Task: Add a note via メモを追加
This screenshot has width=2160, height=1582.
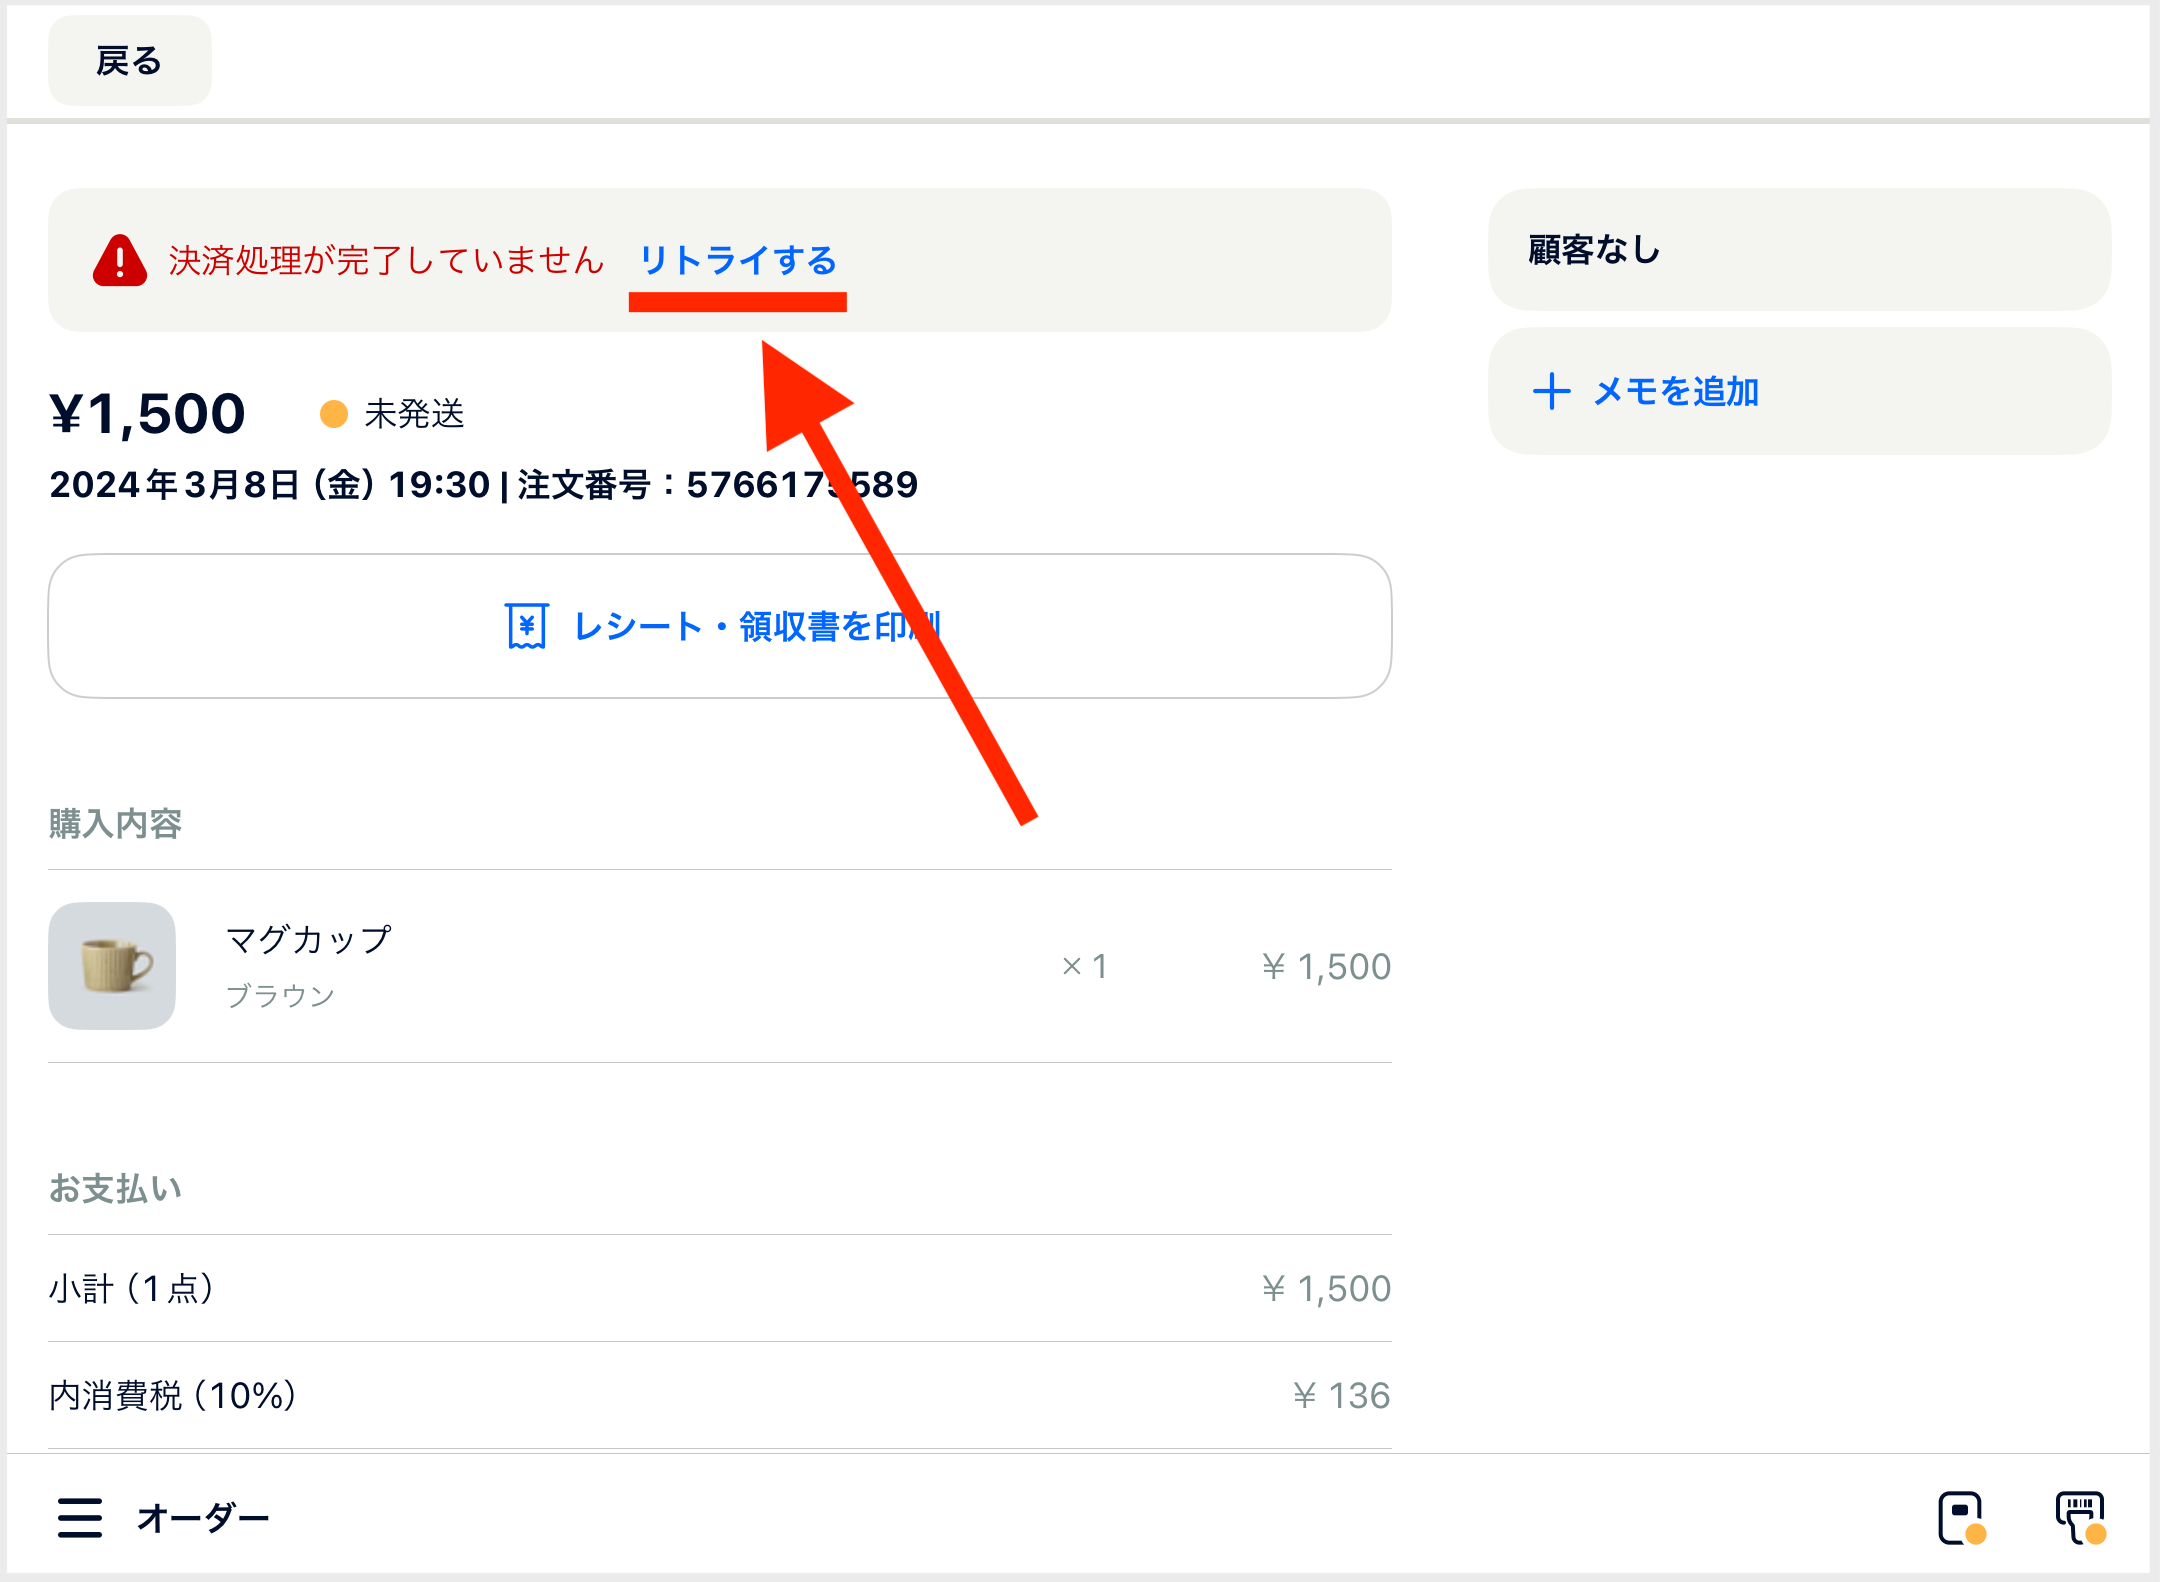Action: (1799, 391)
